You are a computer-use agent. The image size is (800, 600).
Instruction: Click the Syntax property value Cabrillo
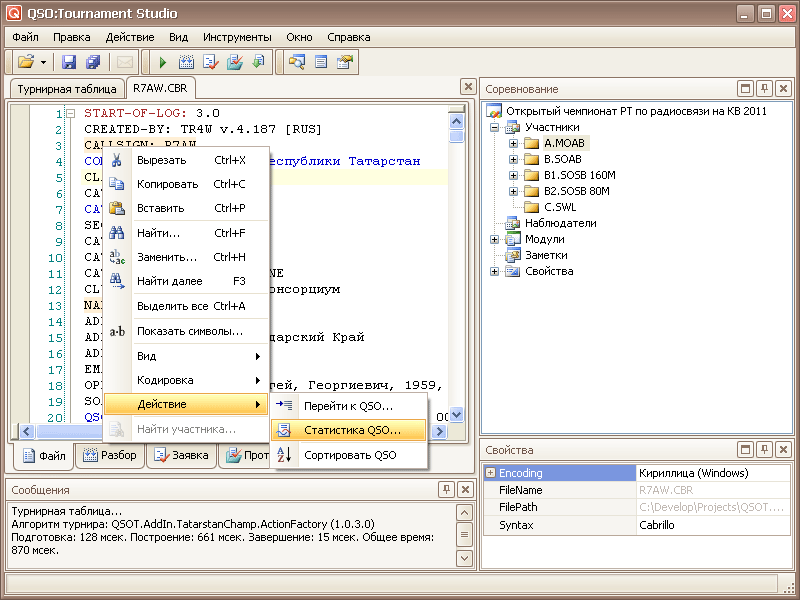[x=657, y=525]
